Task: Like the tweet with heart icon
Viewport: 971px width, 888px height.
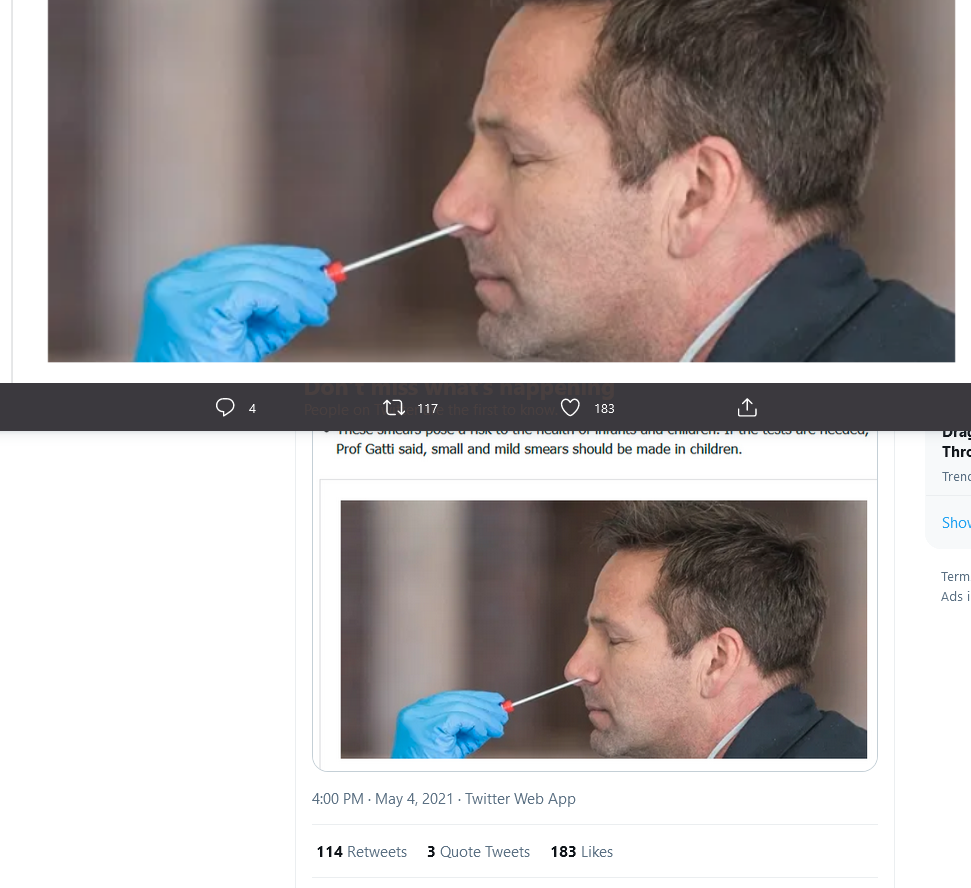Action: (x=570, y=407)
